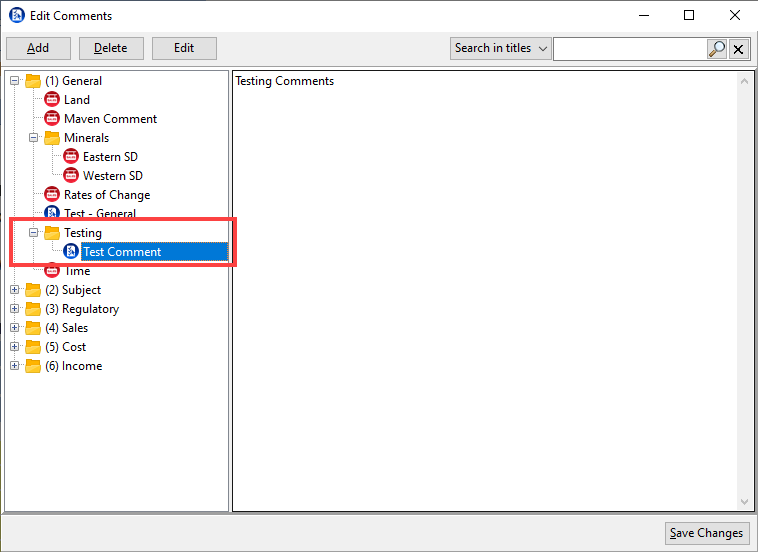Click into the search text field
This screenshot has height=552, width=758.
point(629,48)
